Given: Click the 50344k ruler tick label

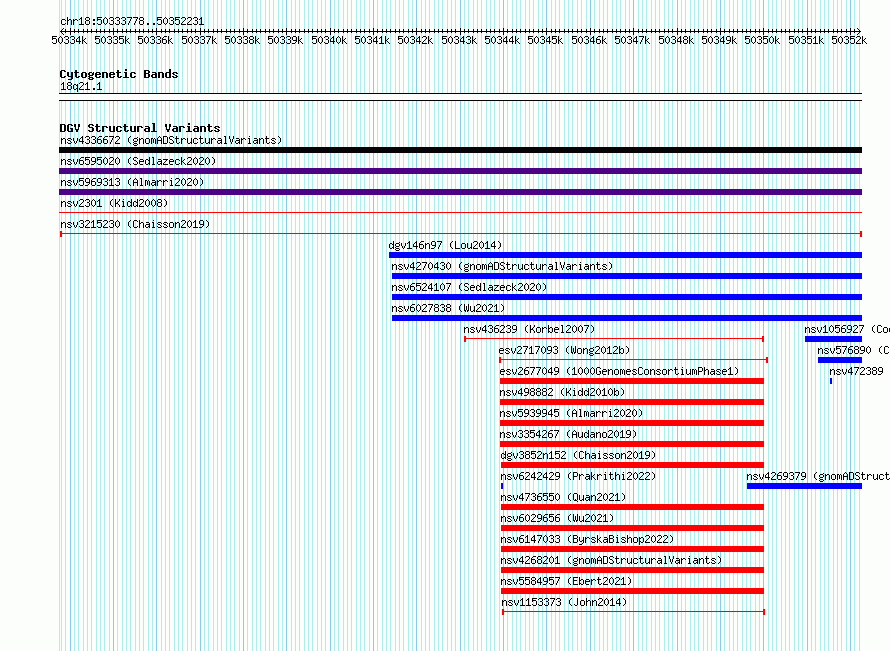Looking at the screenshot, I should (x=502, y=40).
